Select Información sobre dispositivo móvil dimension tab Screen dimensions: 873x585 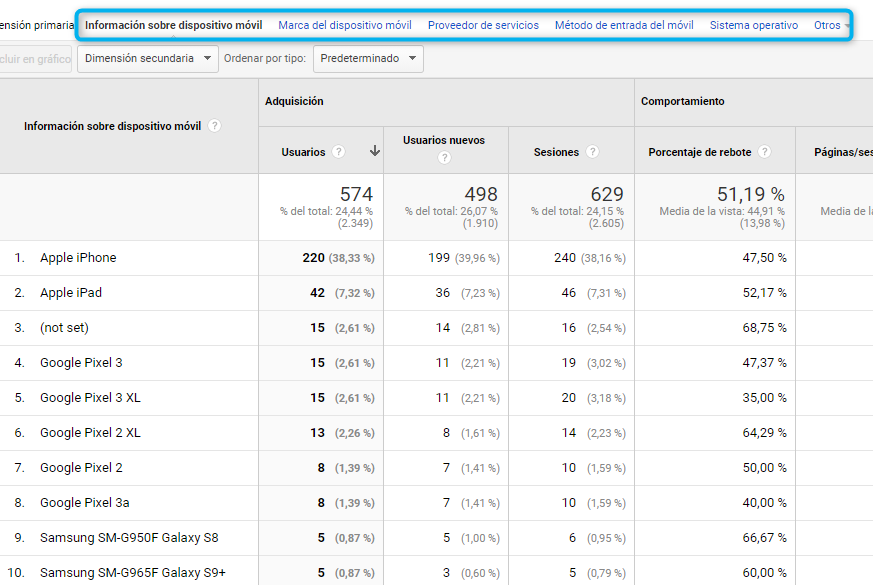173,25
